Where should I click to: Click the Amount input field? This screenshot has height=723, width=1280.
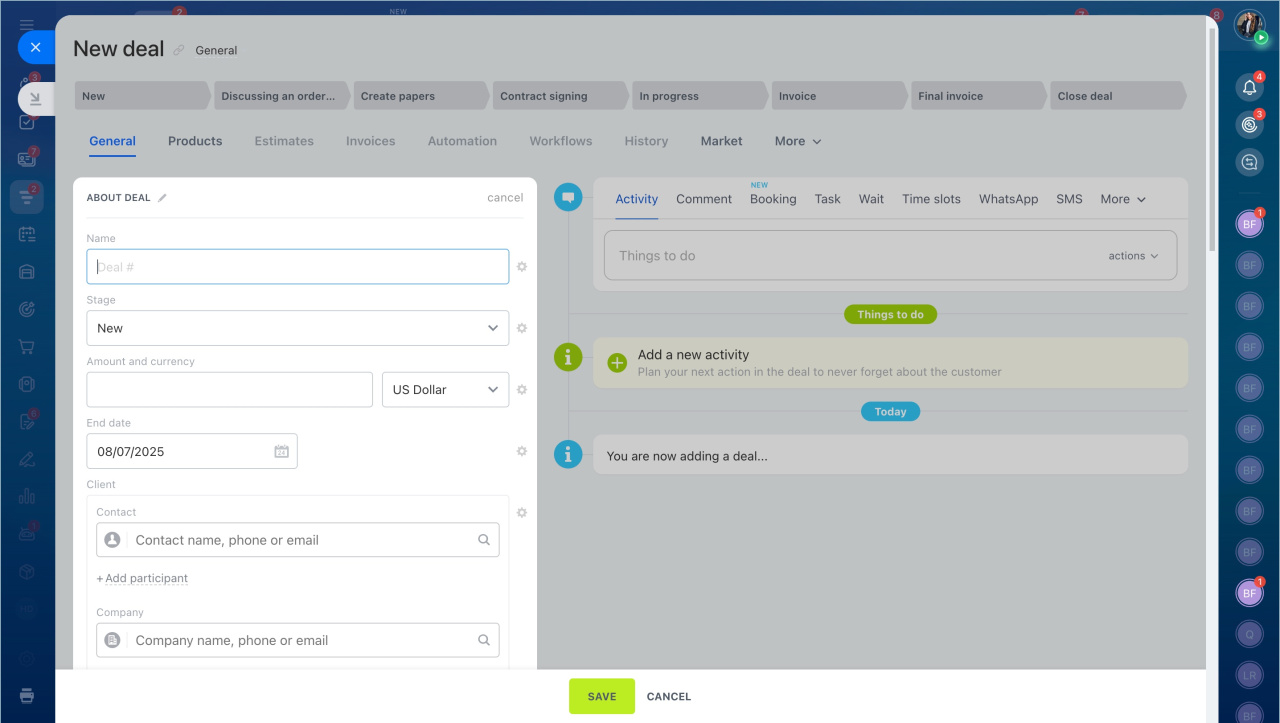coord(229,390)
